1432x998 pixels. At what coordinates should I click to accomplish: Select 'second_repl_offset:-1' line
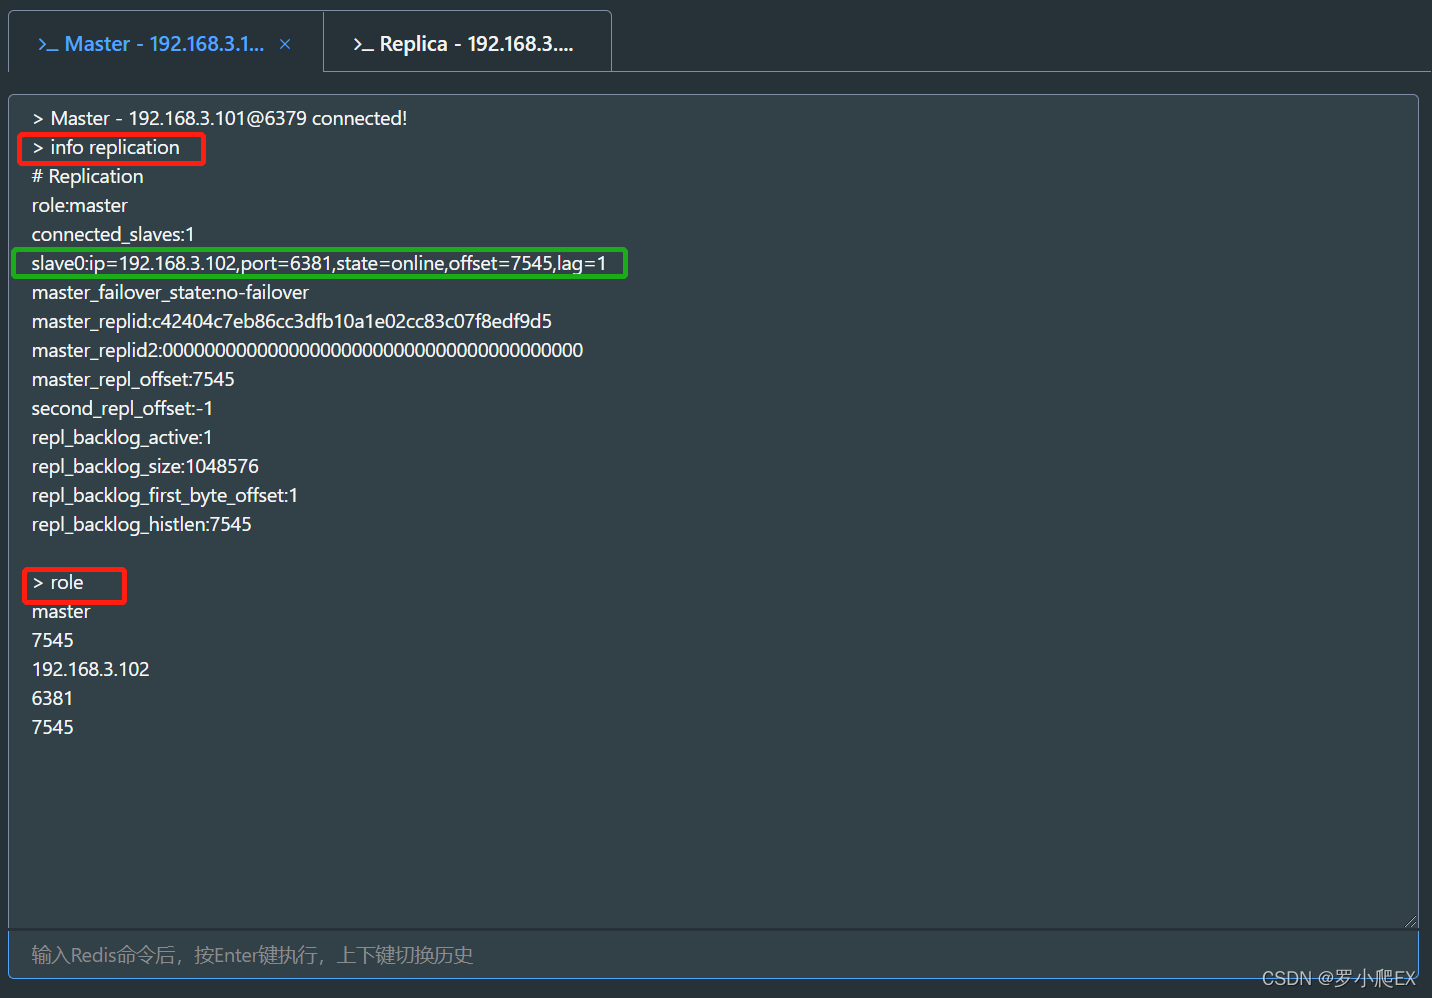click(122, 408)
